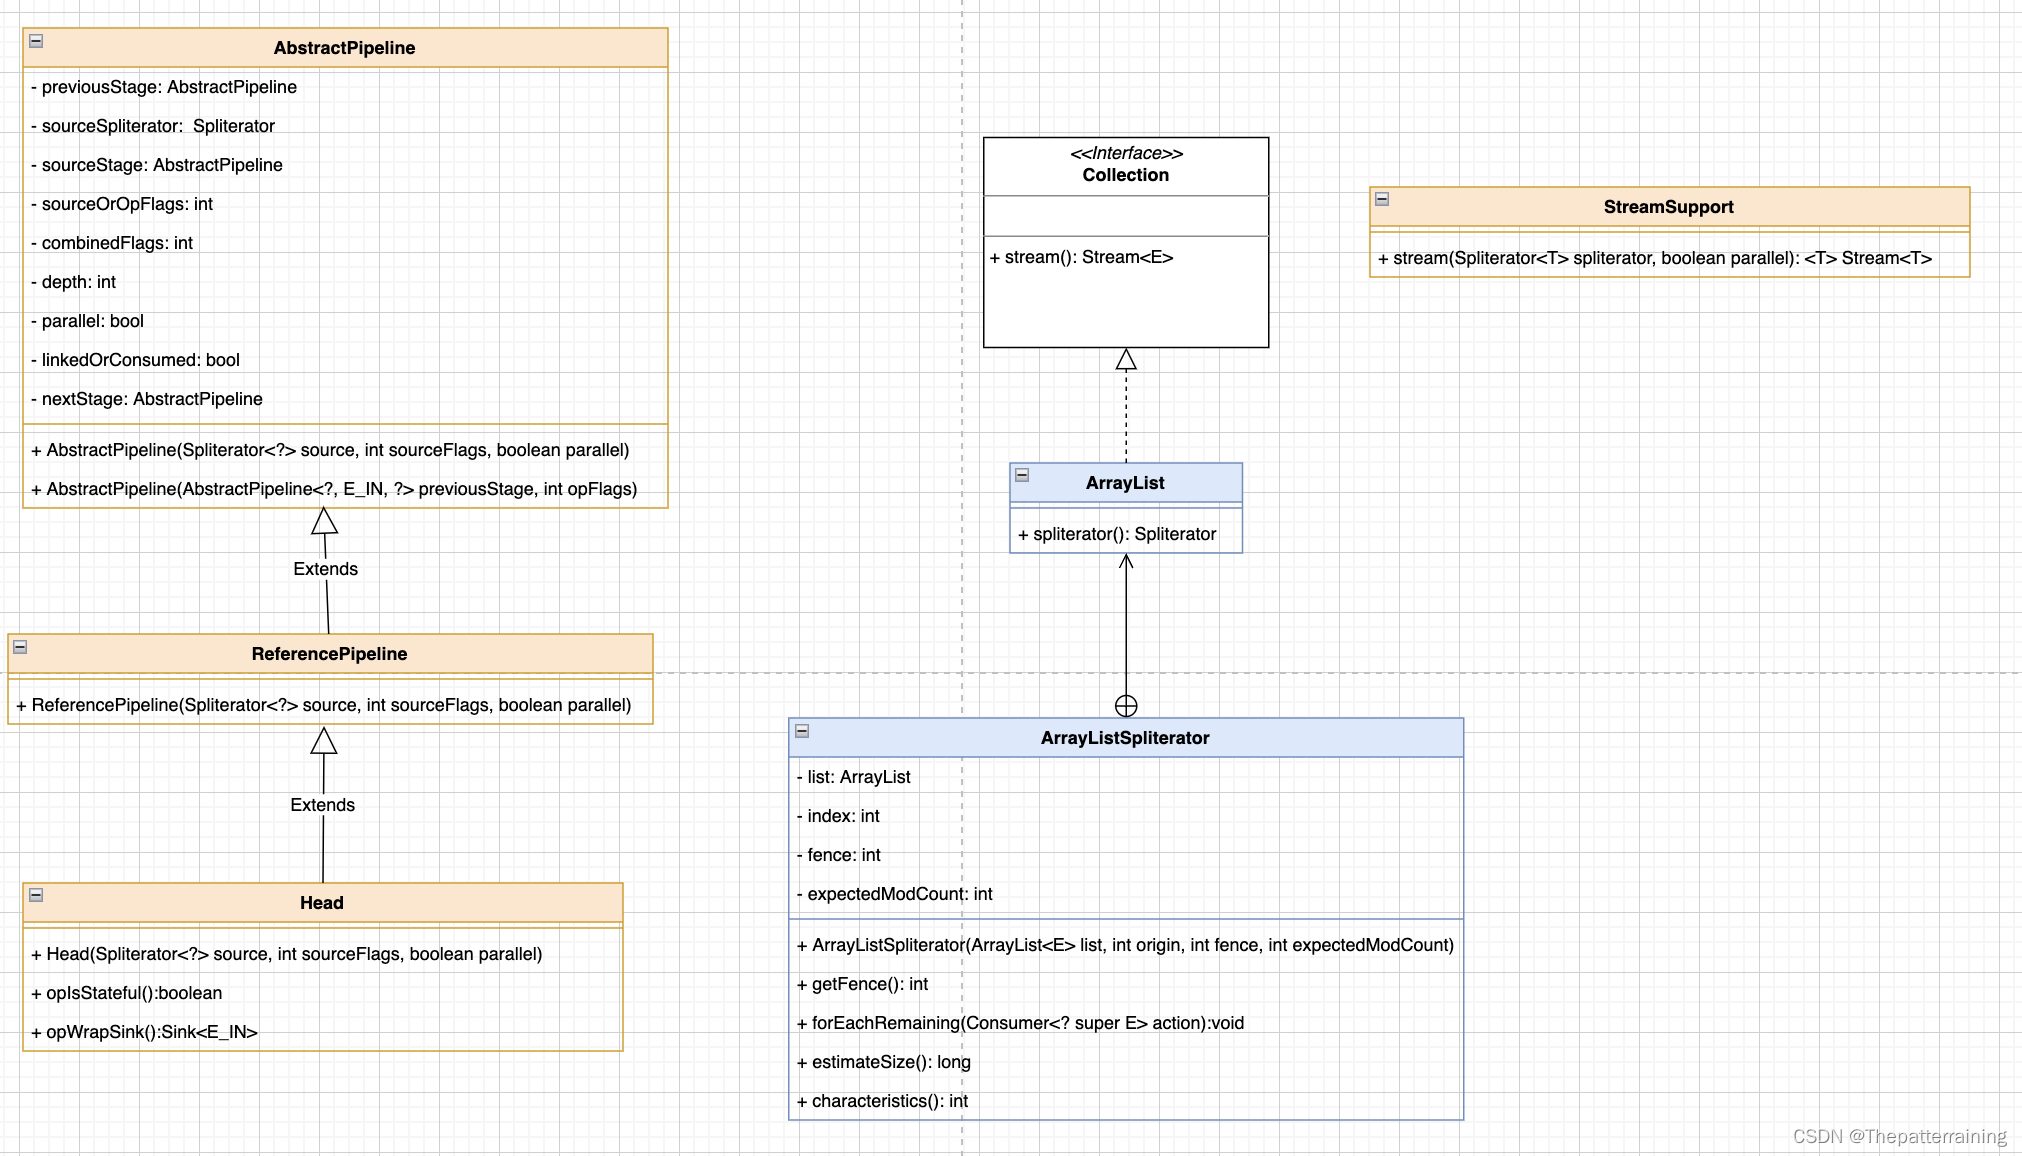Click the linkedOrConsumed: bool field
This screenshot has width=2022, height=1156.
pos(345,360)
